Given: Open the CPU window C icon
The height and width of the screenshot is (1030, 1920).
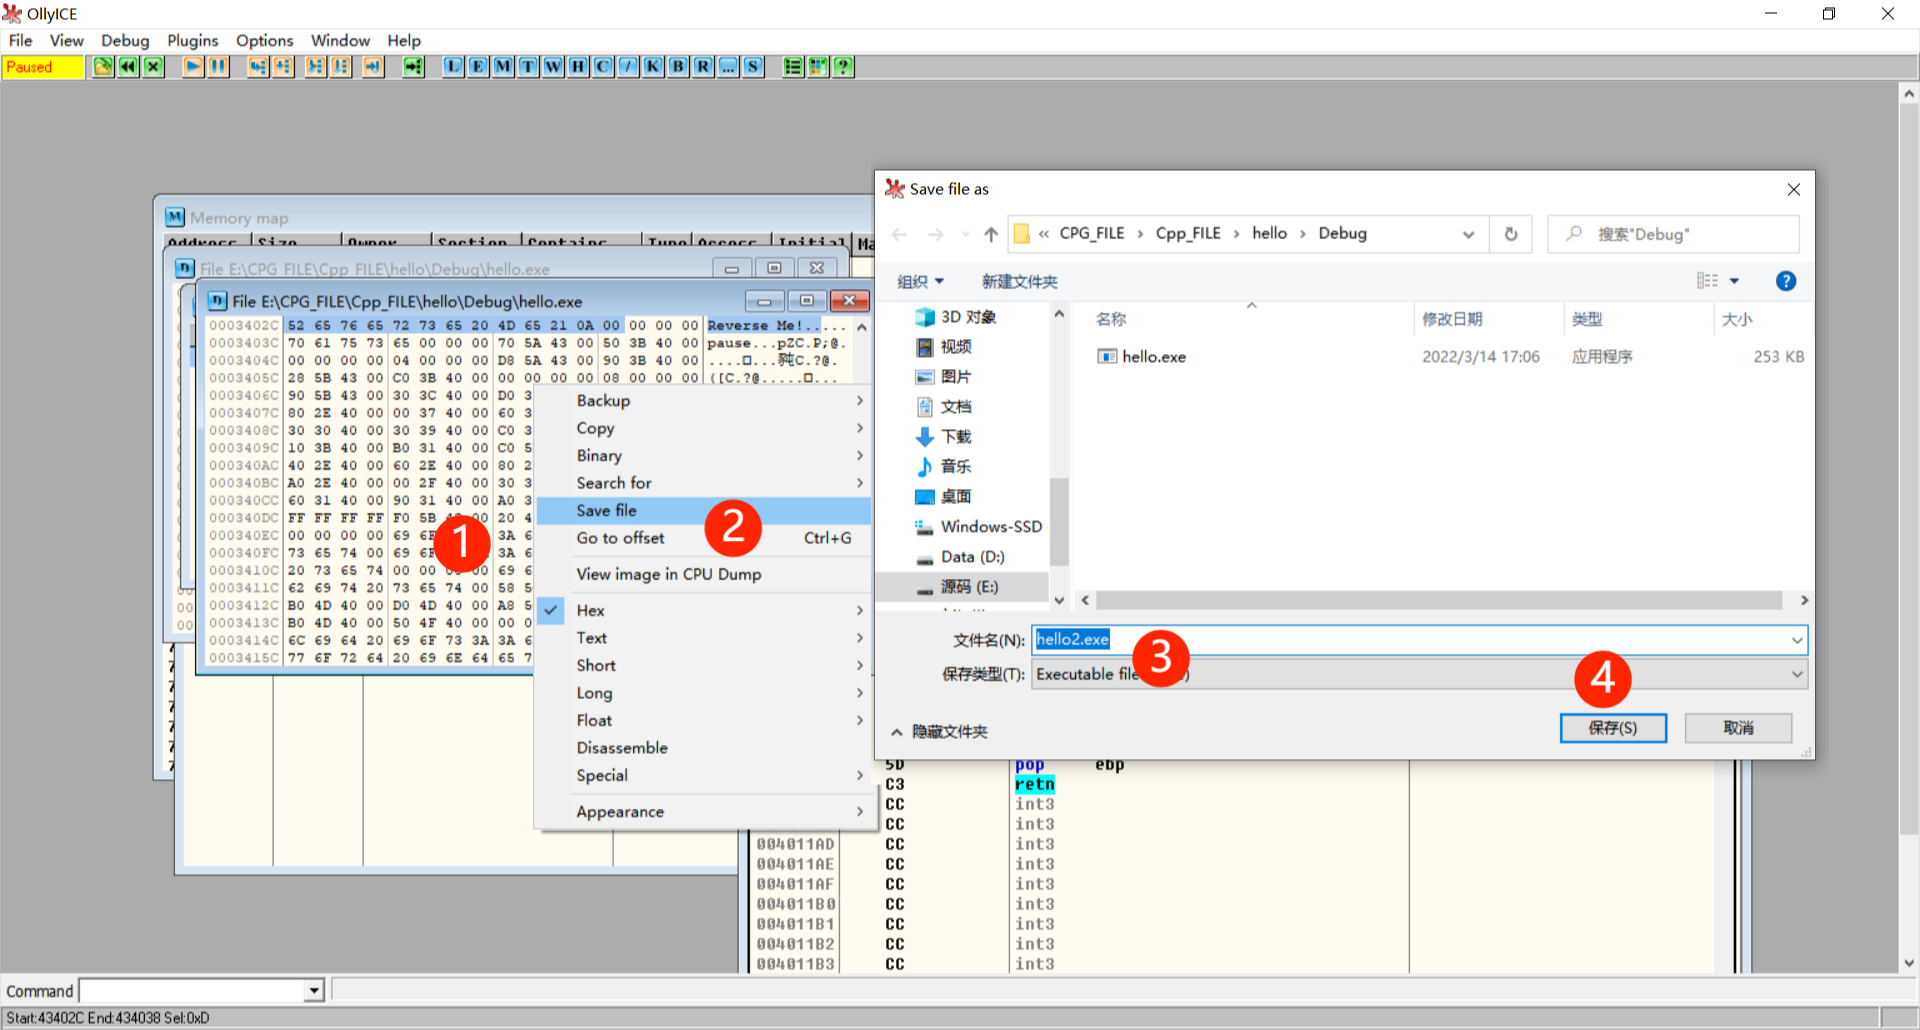Looking at the screenshot, I should pyautogui.click(x=603, y=67).
